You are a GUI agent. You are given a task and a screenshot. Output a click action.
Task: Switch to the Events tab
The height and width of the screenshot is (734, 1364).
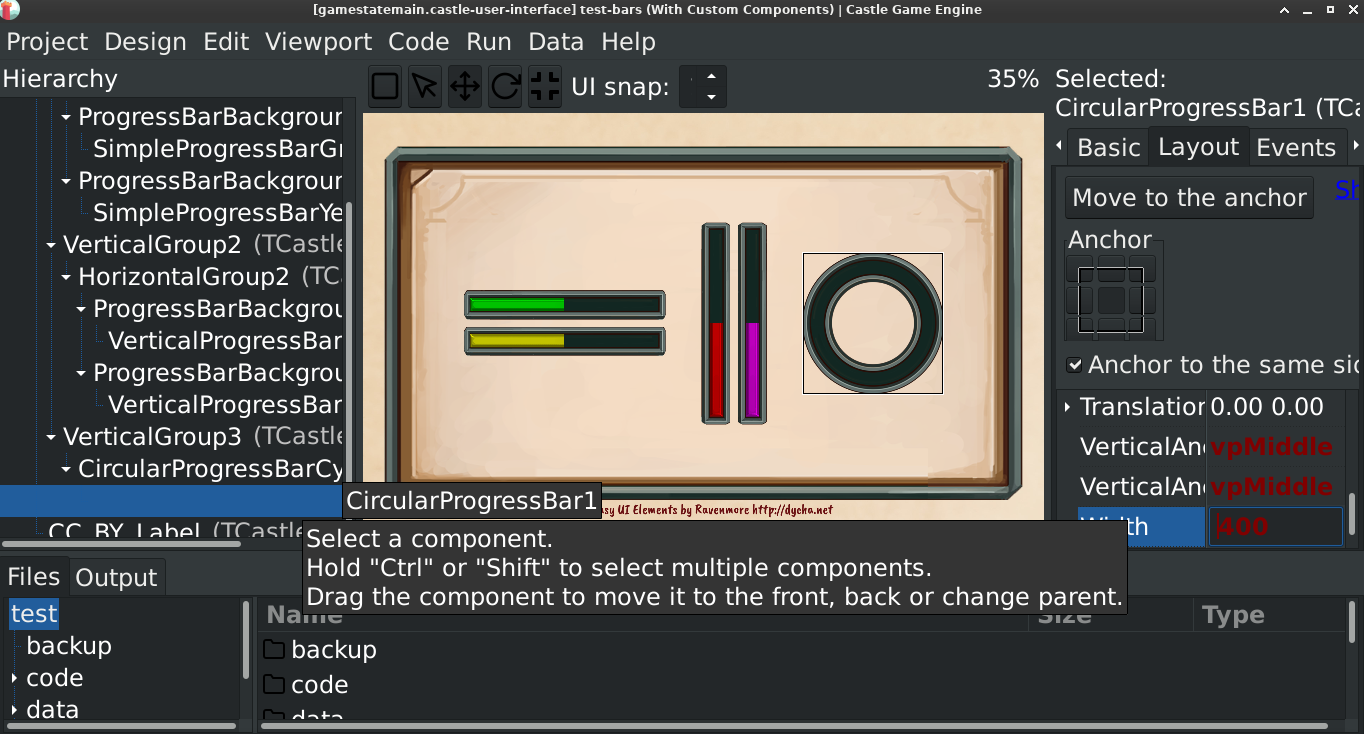[1296, 148]
